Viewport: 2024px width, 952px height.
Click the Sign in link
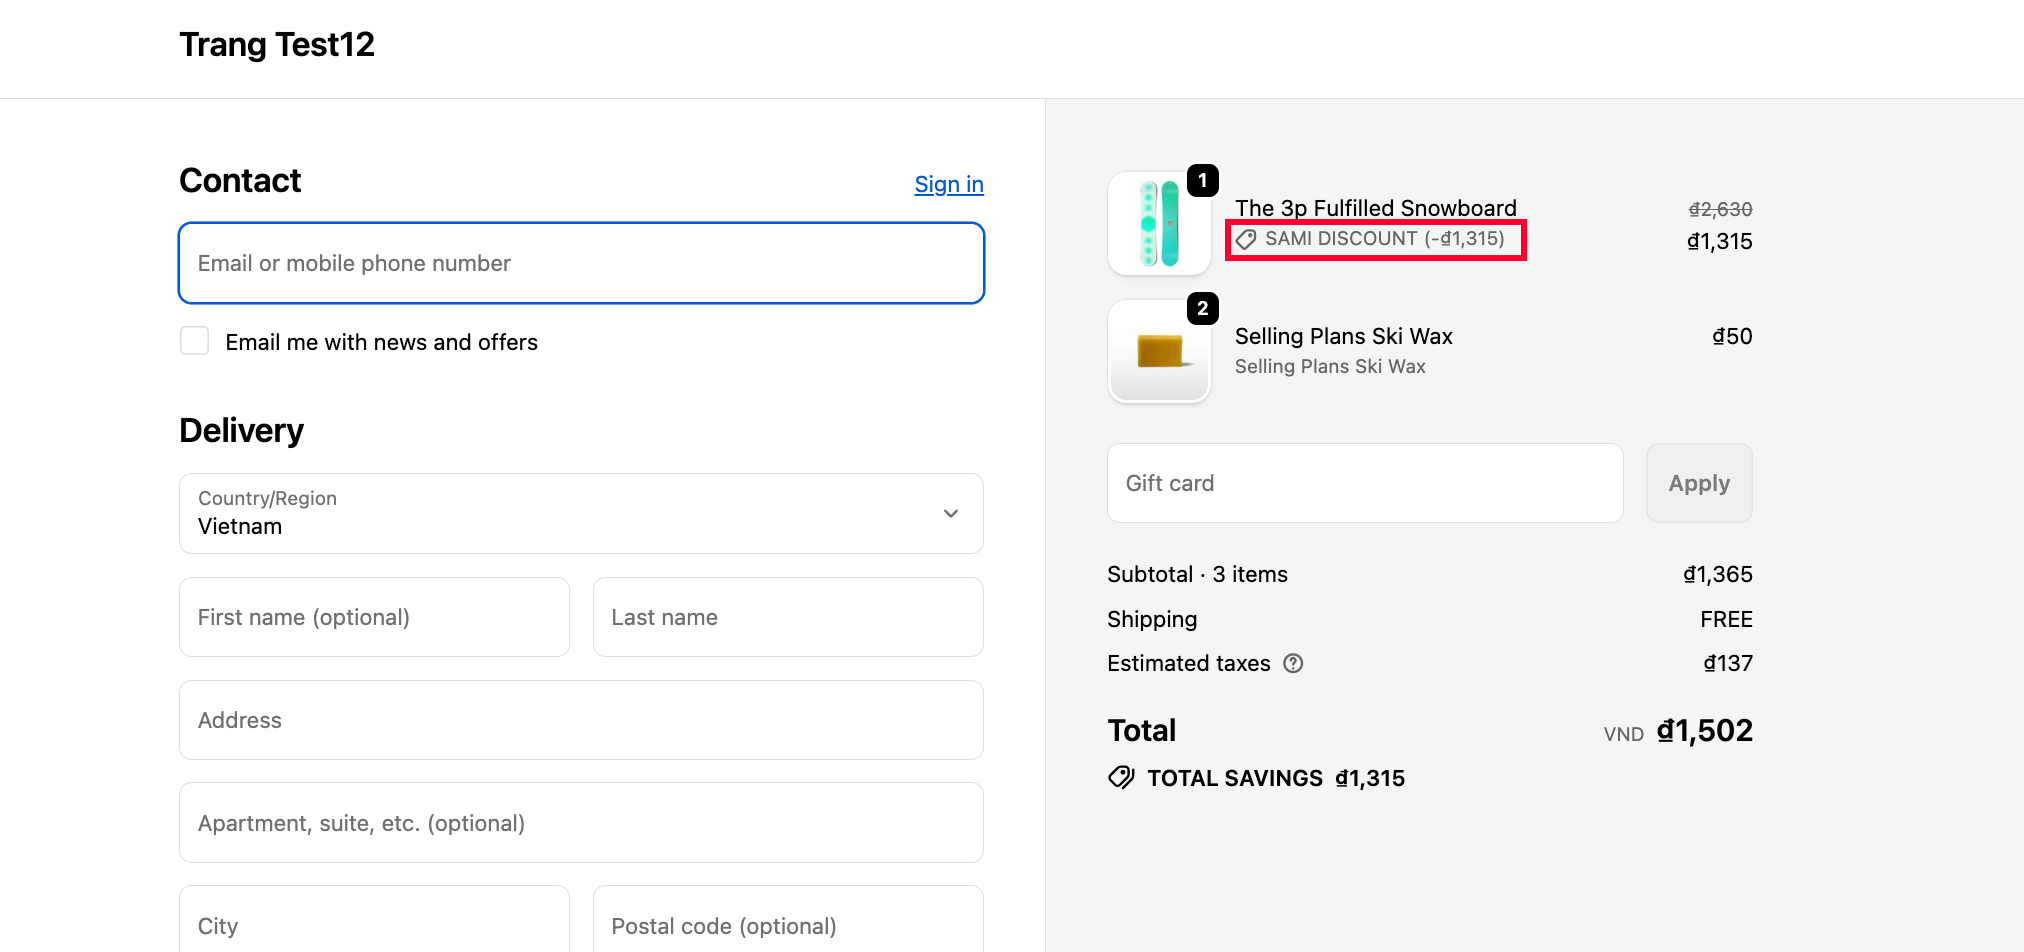(x=948, y=185)
